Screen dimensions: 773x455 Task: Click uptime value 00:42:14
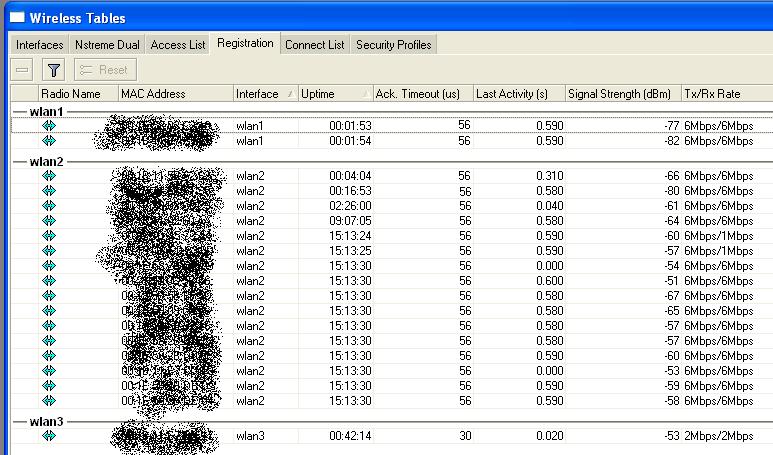point(351,436)
